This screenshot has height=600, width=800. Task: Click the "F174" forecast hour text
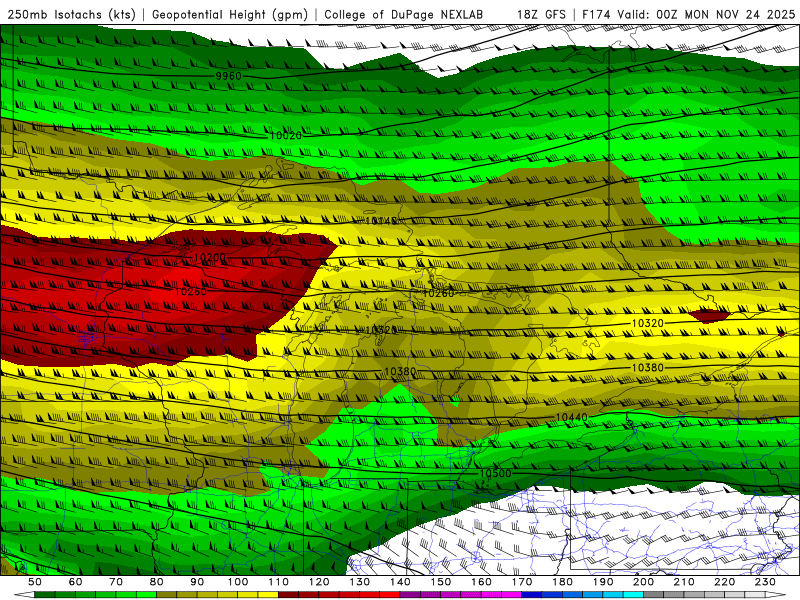(x=597, y=14)
